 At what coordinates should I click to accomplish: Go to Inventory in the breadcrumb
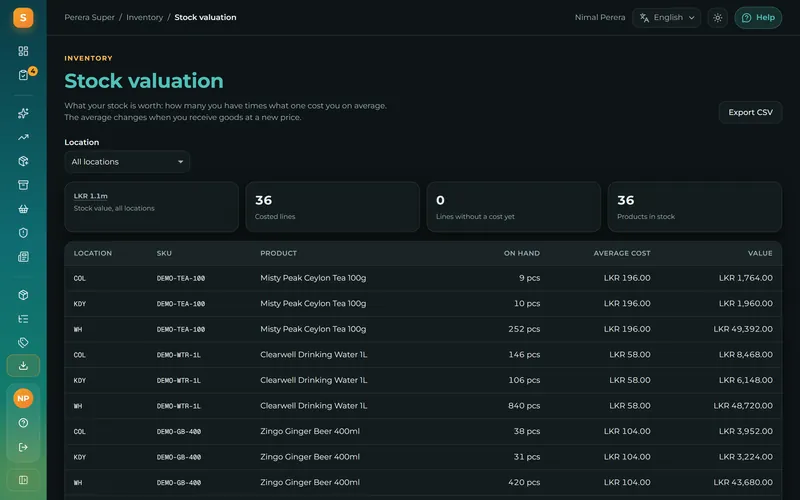(144, 17)
